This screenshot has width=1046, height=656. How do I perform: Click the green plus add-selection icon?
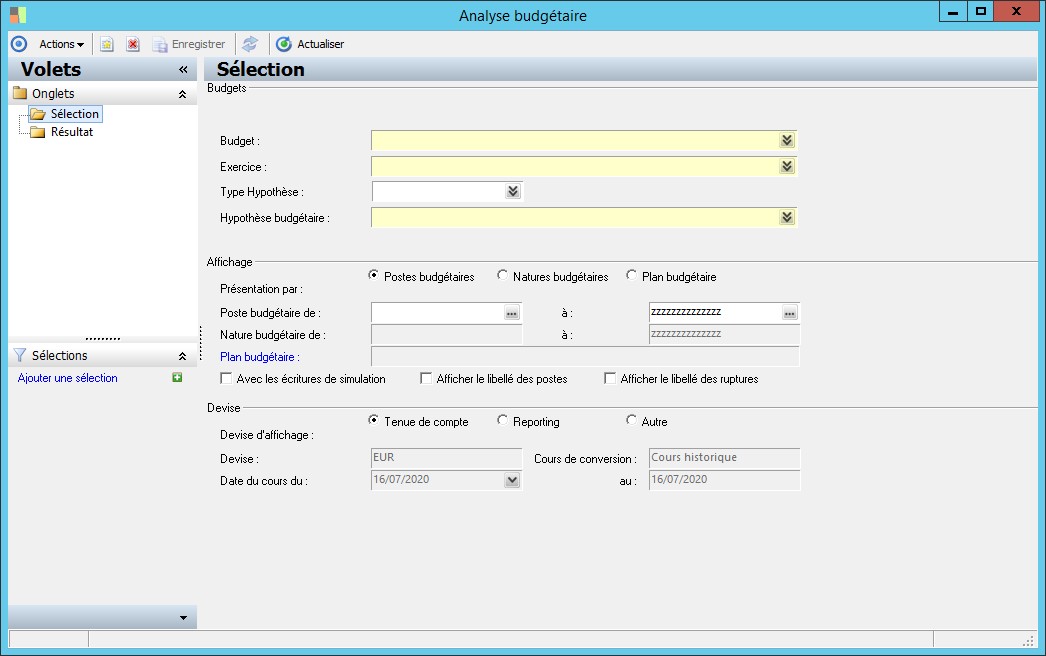tap(177, 378)
